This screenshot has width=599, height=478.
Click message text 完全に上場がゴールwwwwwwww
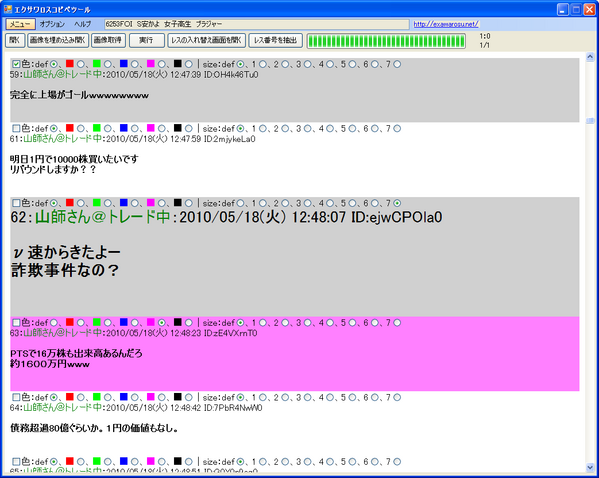pos(79,95)
